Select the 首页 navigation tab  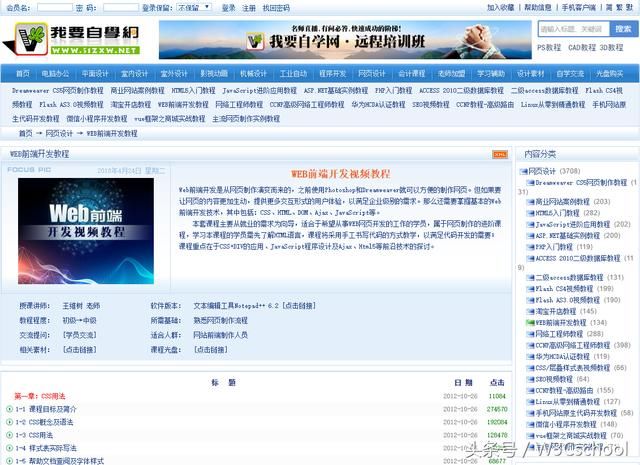22,73
